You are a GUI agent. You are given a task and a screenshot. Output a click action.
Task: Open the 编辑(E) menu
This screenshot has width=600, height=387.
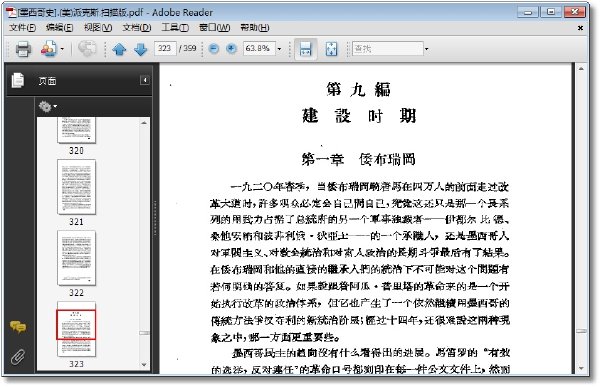(x=59, y=28)
